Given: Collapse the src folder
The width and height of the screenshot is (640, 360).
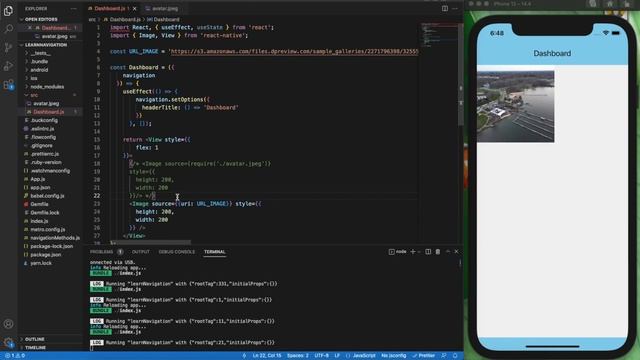Looking at the screenshot, I should coord(34,95).
